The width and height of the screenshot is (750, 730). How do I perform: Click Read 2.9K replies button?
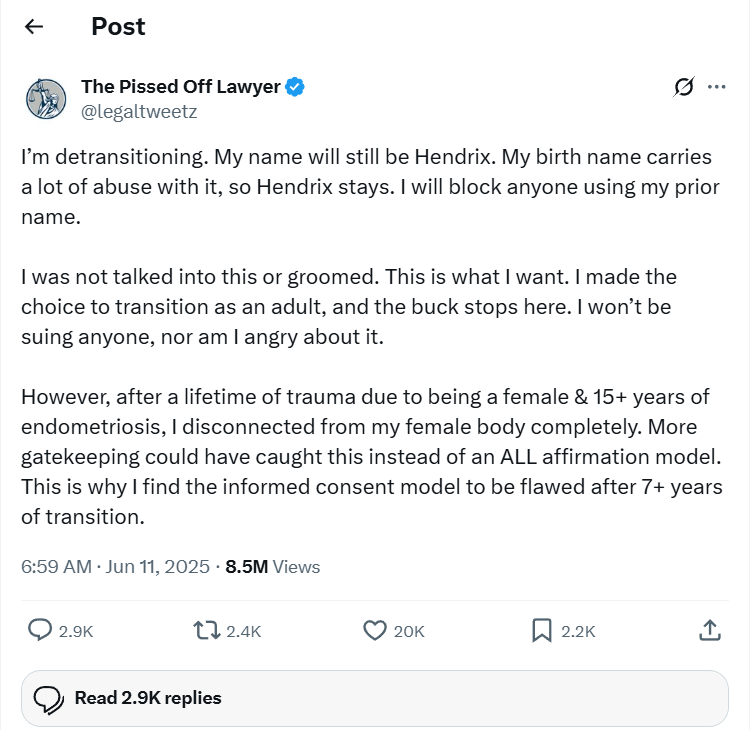pos(375,698)
